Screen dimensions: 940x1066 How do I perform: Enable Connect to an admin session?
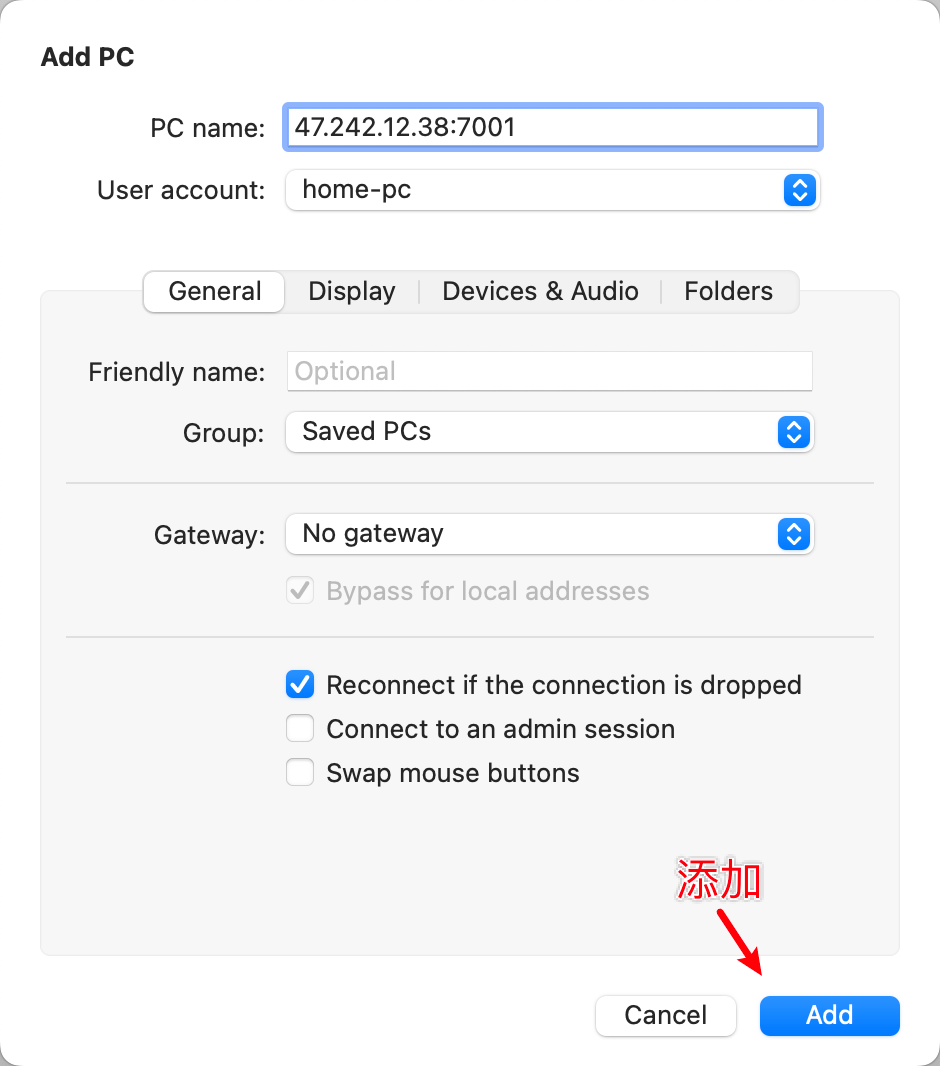click(x=300, y=729)
